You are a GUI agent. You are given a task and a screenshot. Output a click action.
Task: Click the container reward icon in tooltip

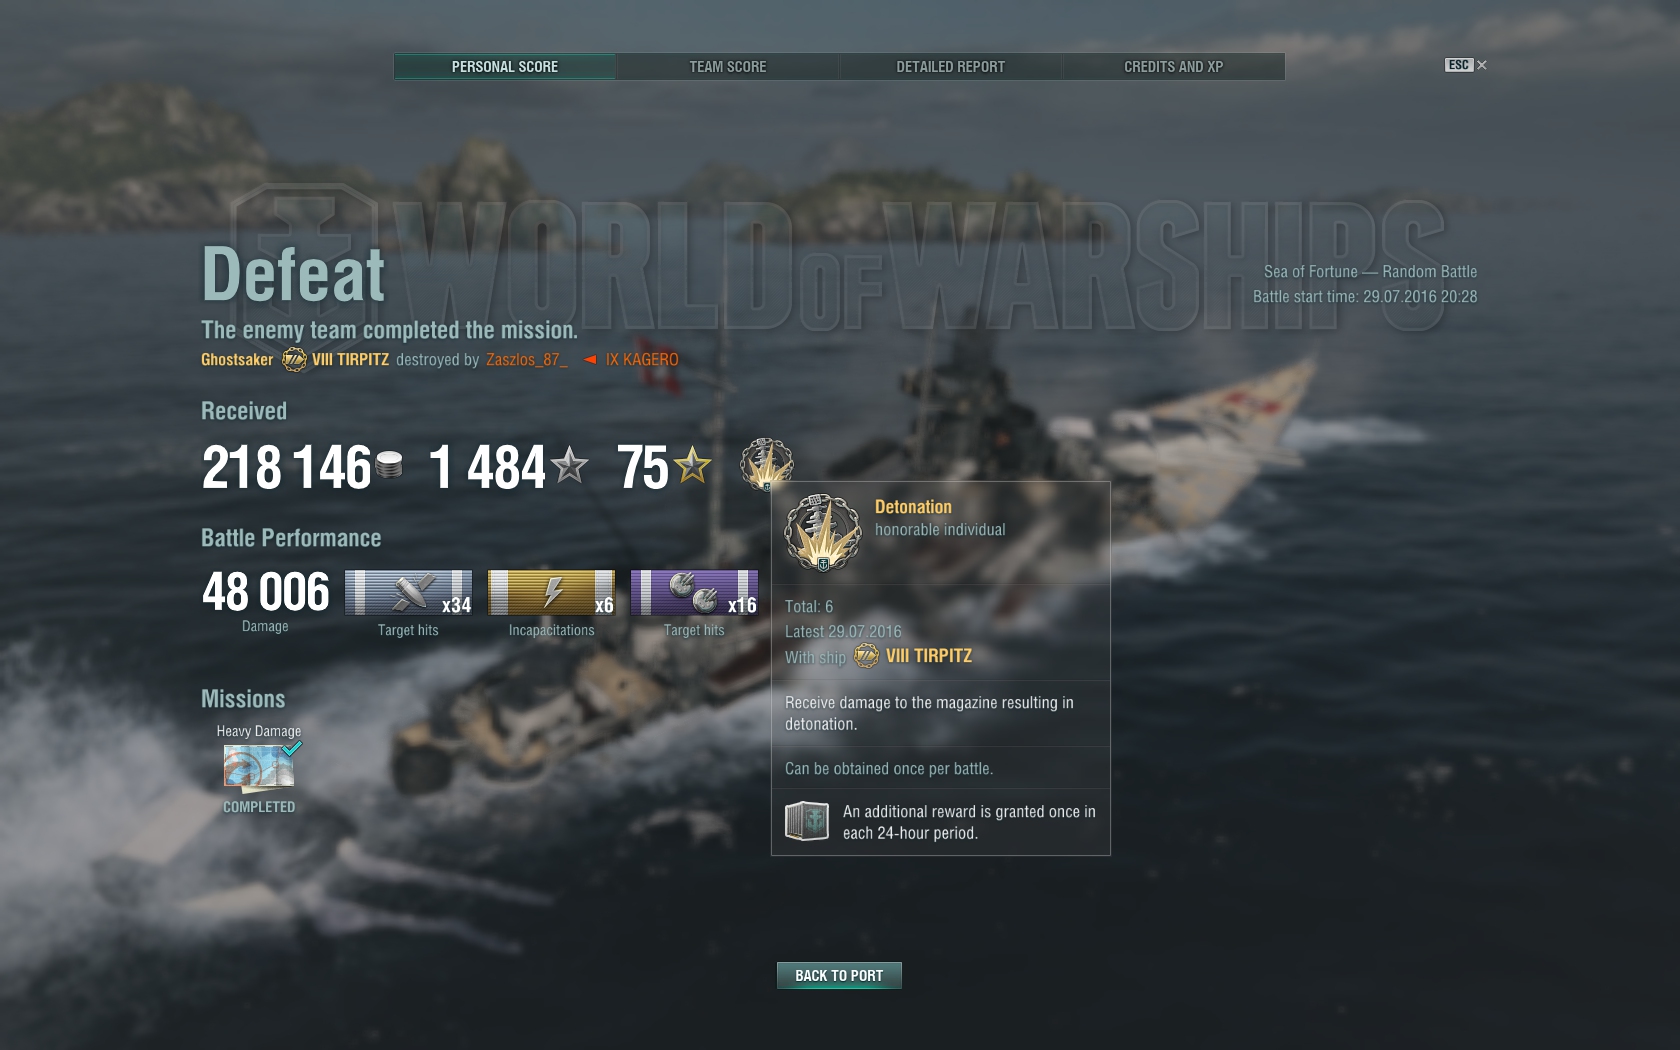pos(807,822)
